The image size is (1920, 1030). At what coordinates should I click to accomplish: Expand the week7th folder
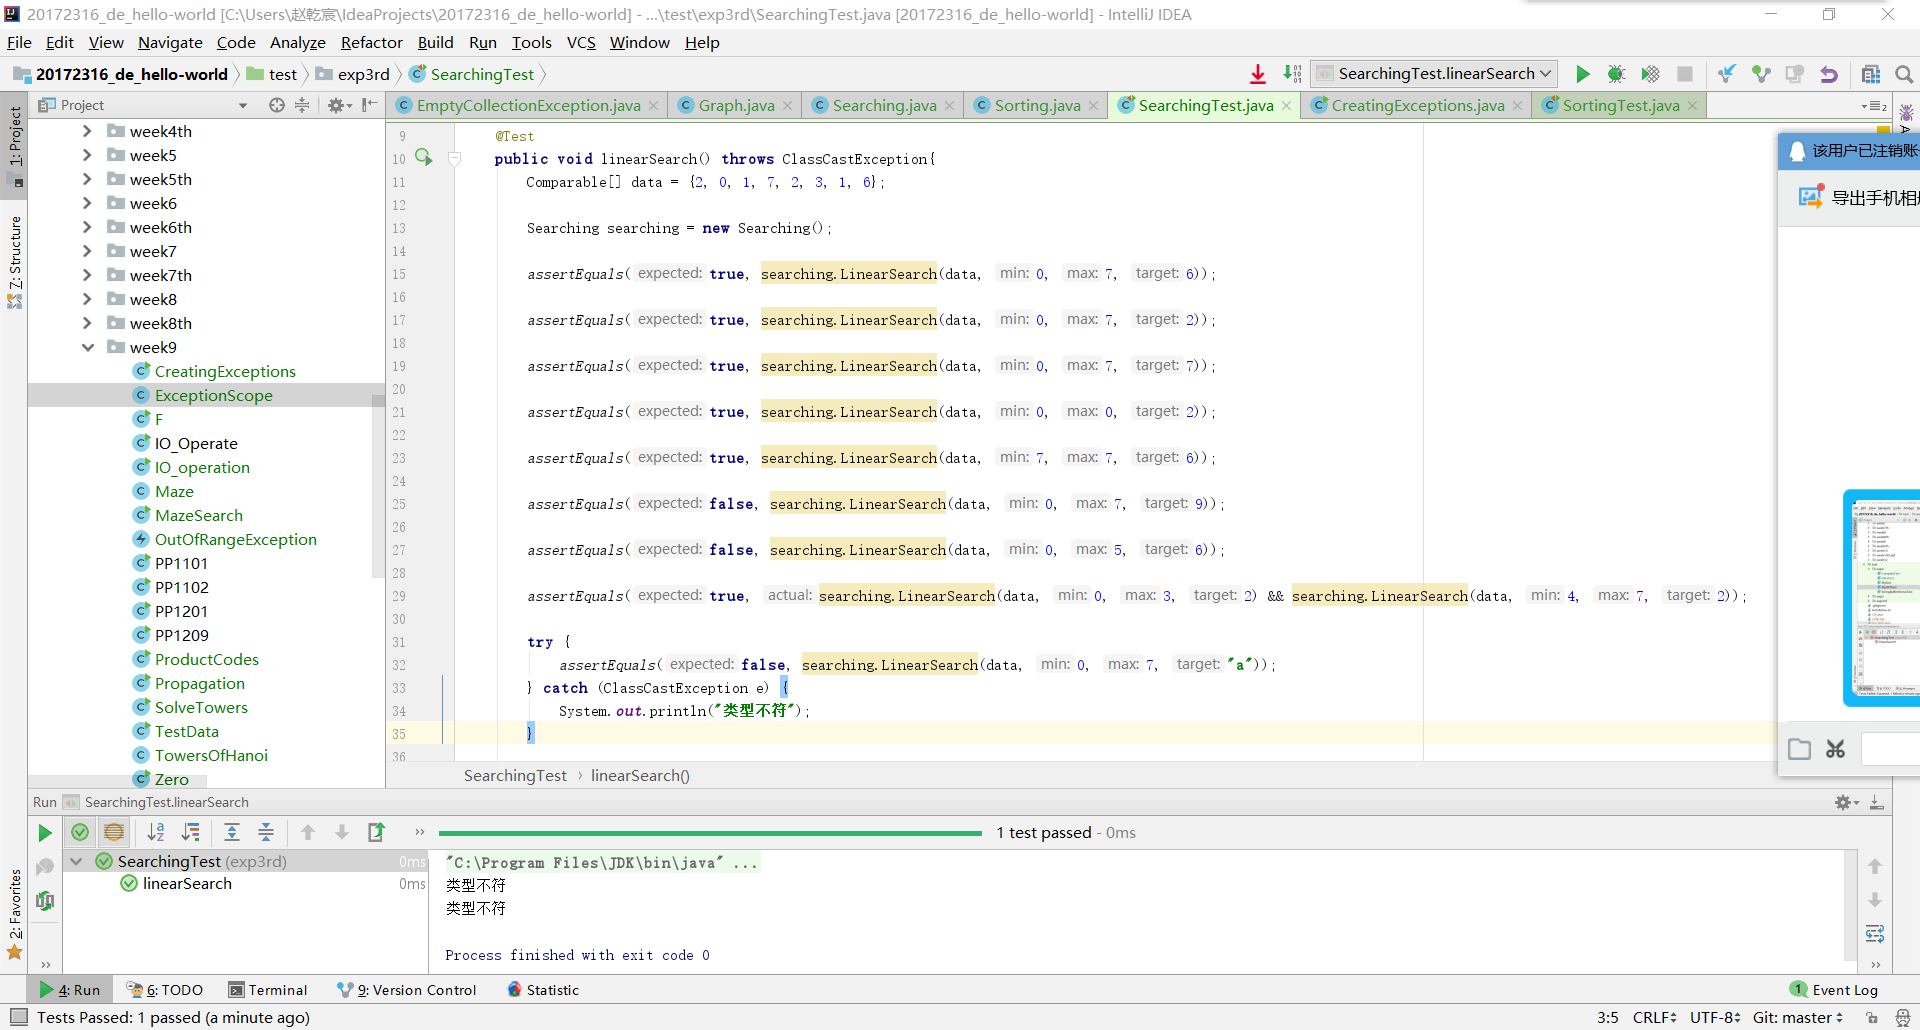point(87,275)
